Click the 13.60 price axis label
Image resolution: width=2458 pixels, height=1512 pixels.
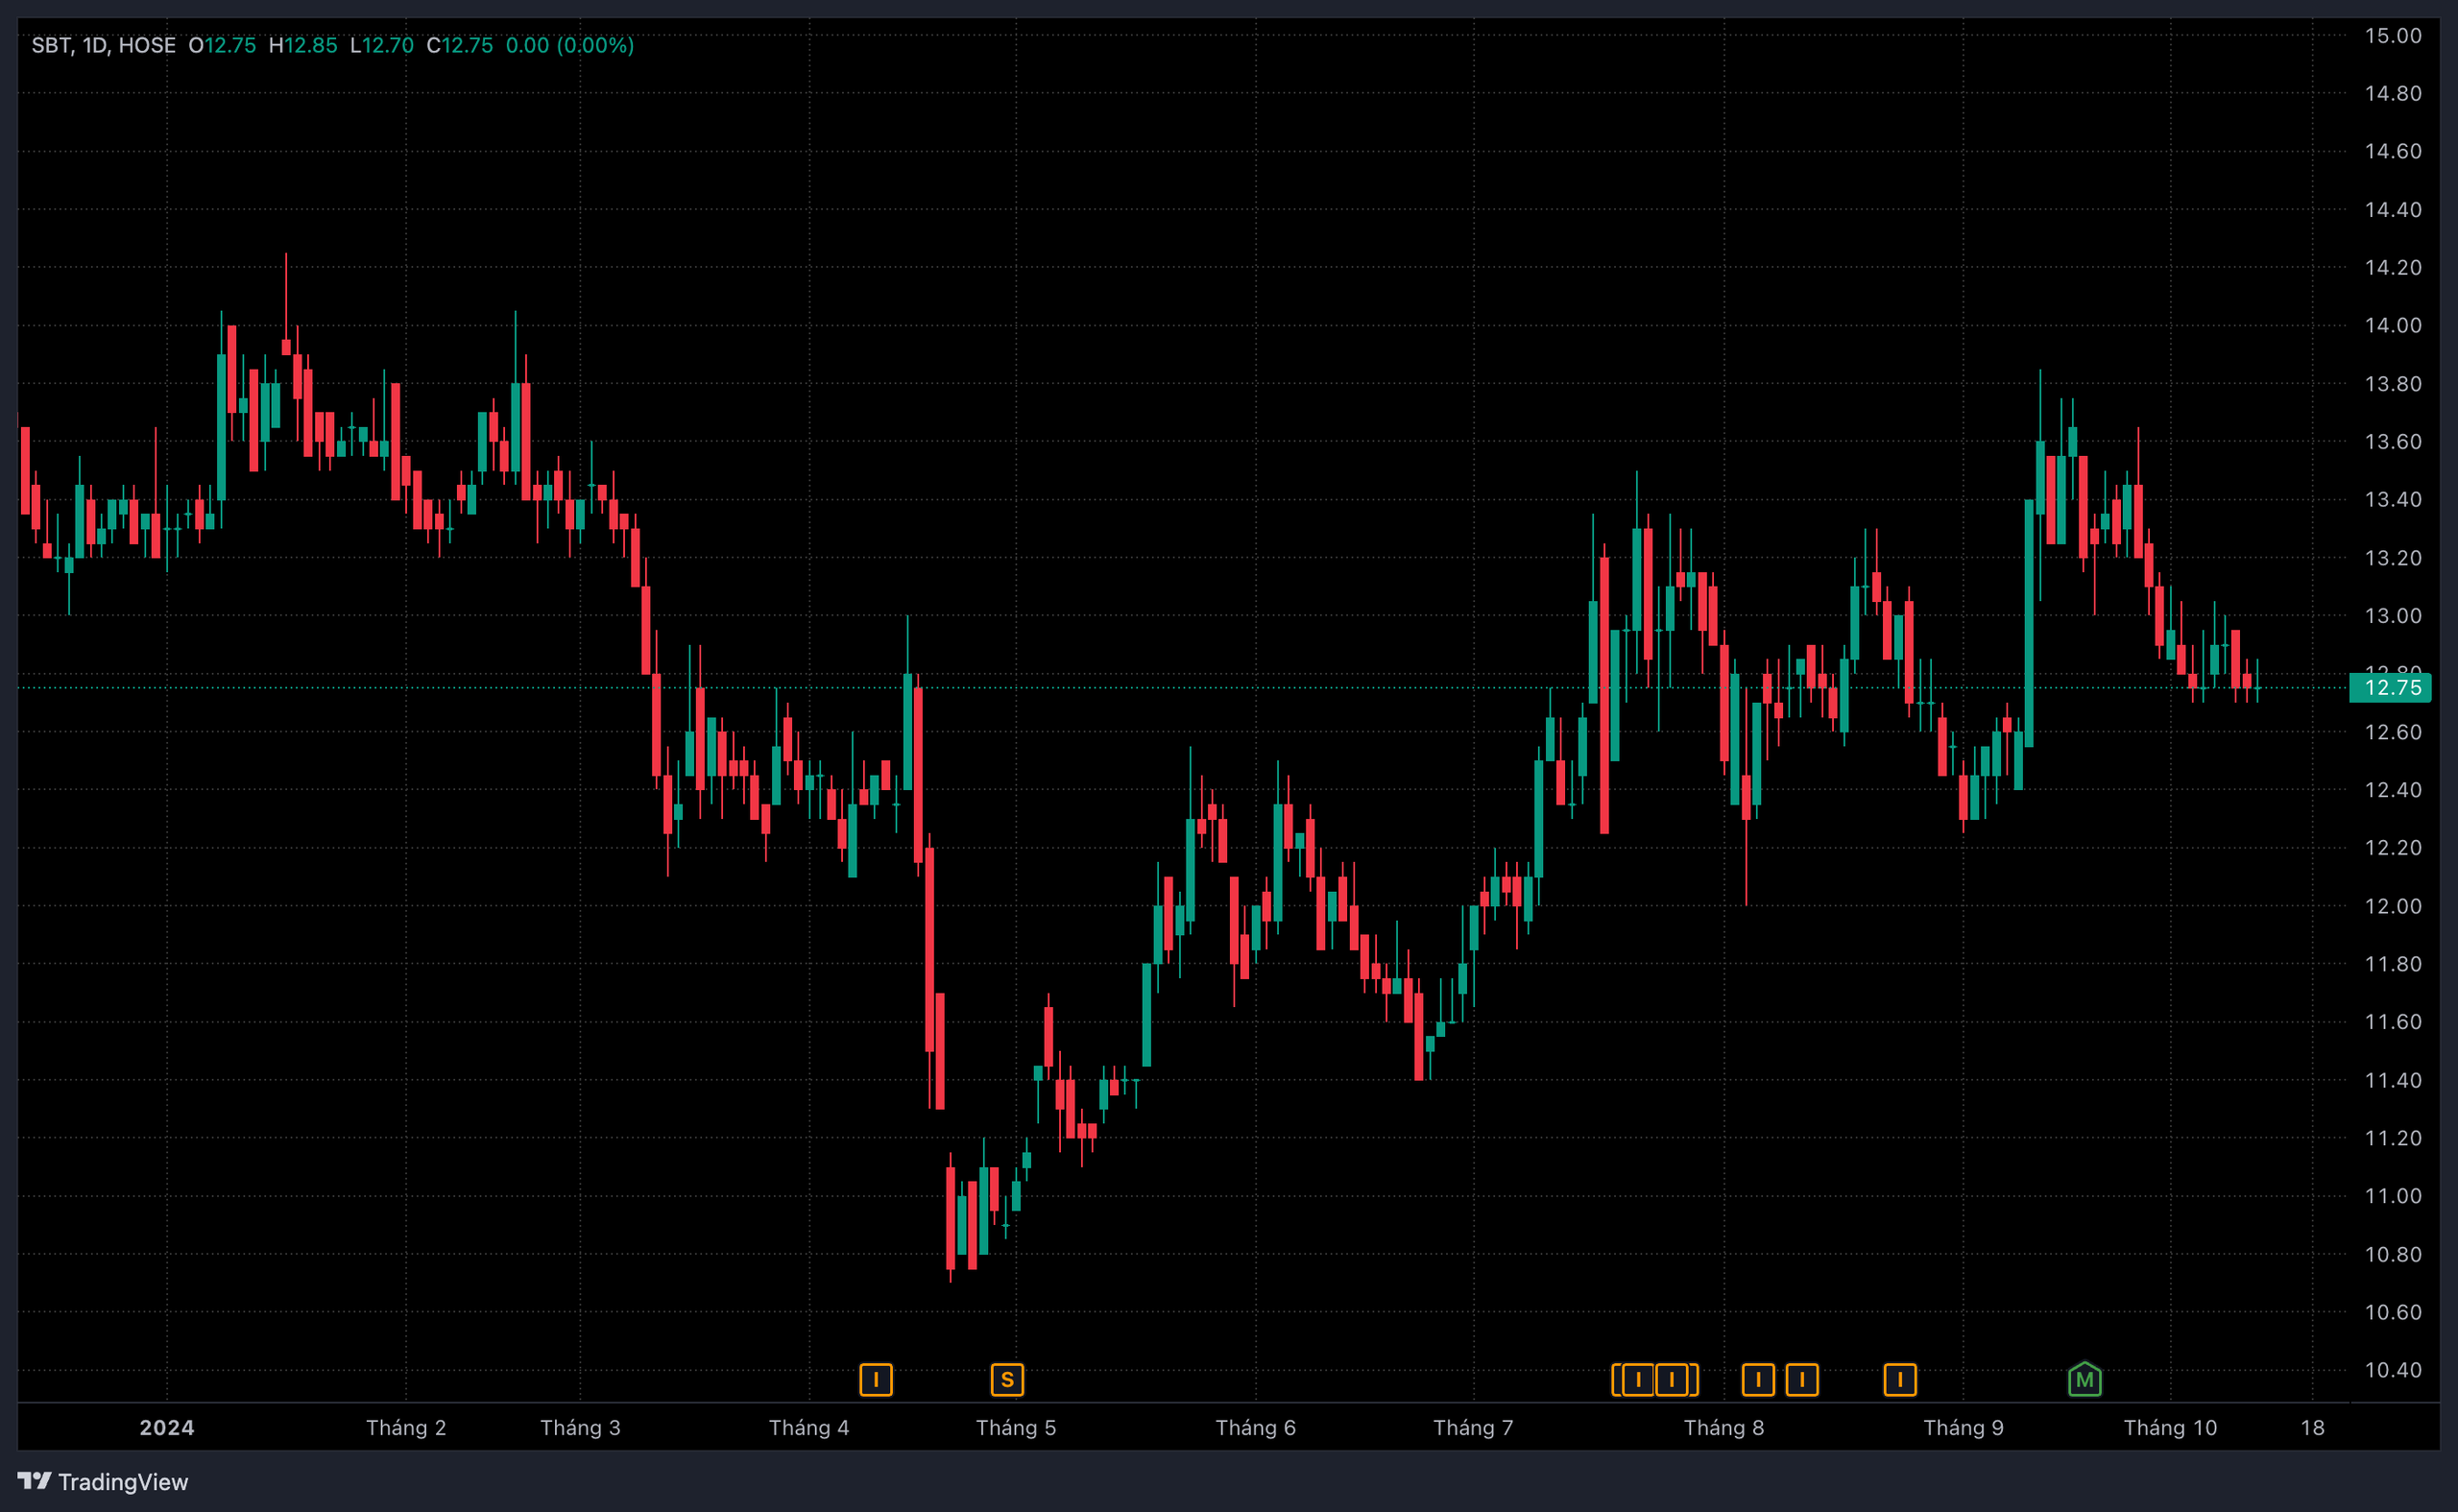2393,442
